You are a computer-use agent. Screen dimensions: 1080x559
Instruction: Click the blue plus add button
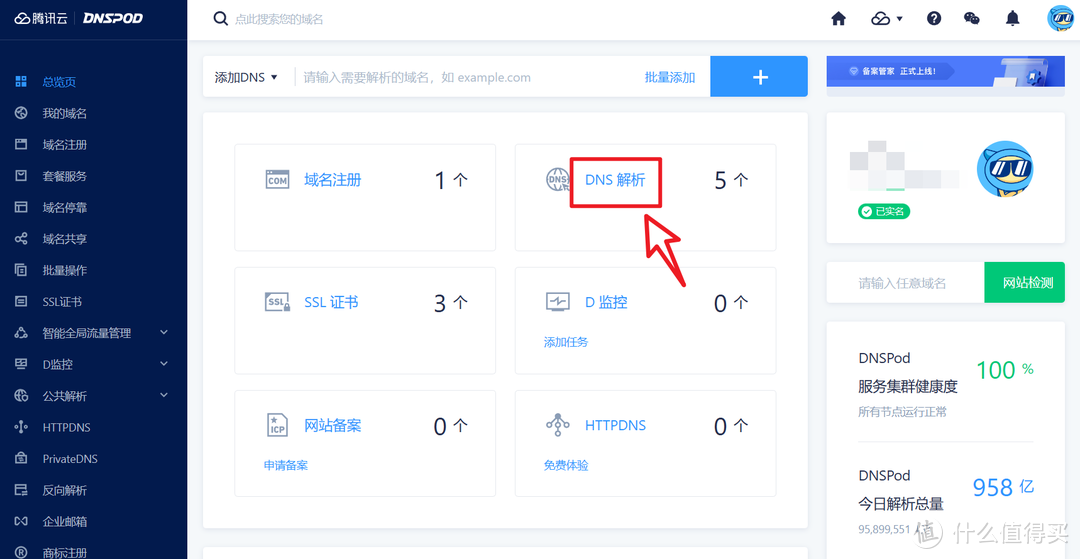[x=758, y=77]
